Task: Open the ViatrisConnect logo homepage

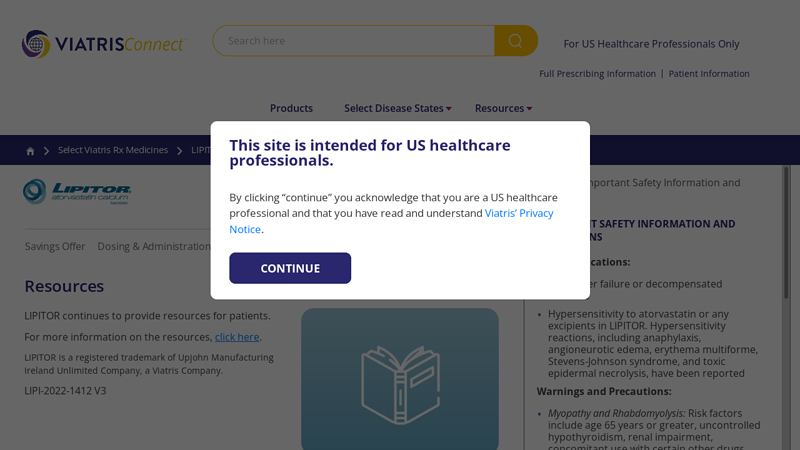Action: (x=104, y=44)
